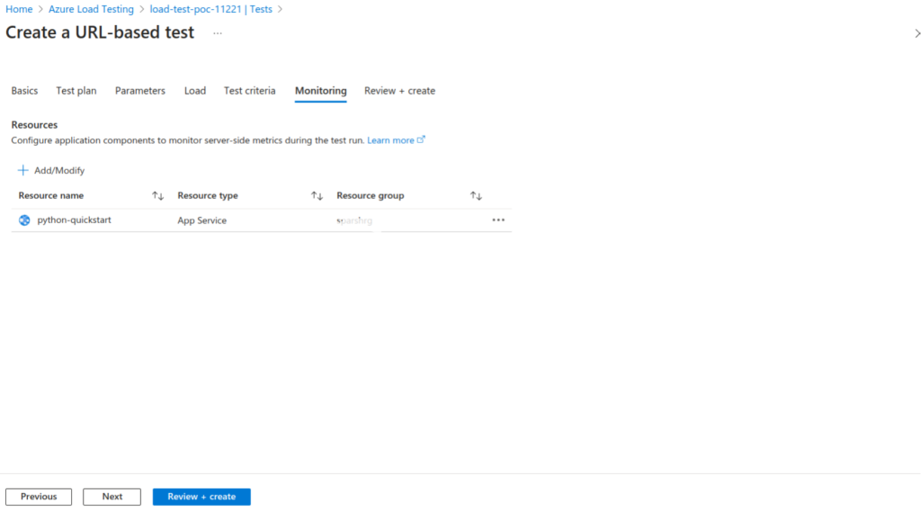The image size is (921, 511).
Task: Click the plus icon beside Add/Modify
Action: [23, 170]
